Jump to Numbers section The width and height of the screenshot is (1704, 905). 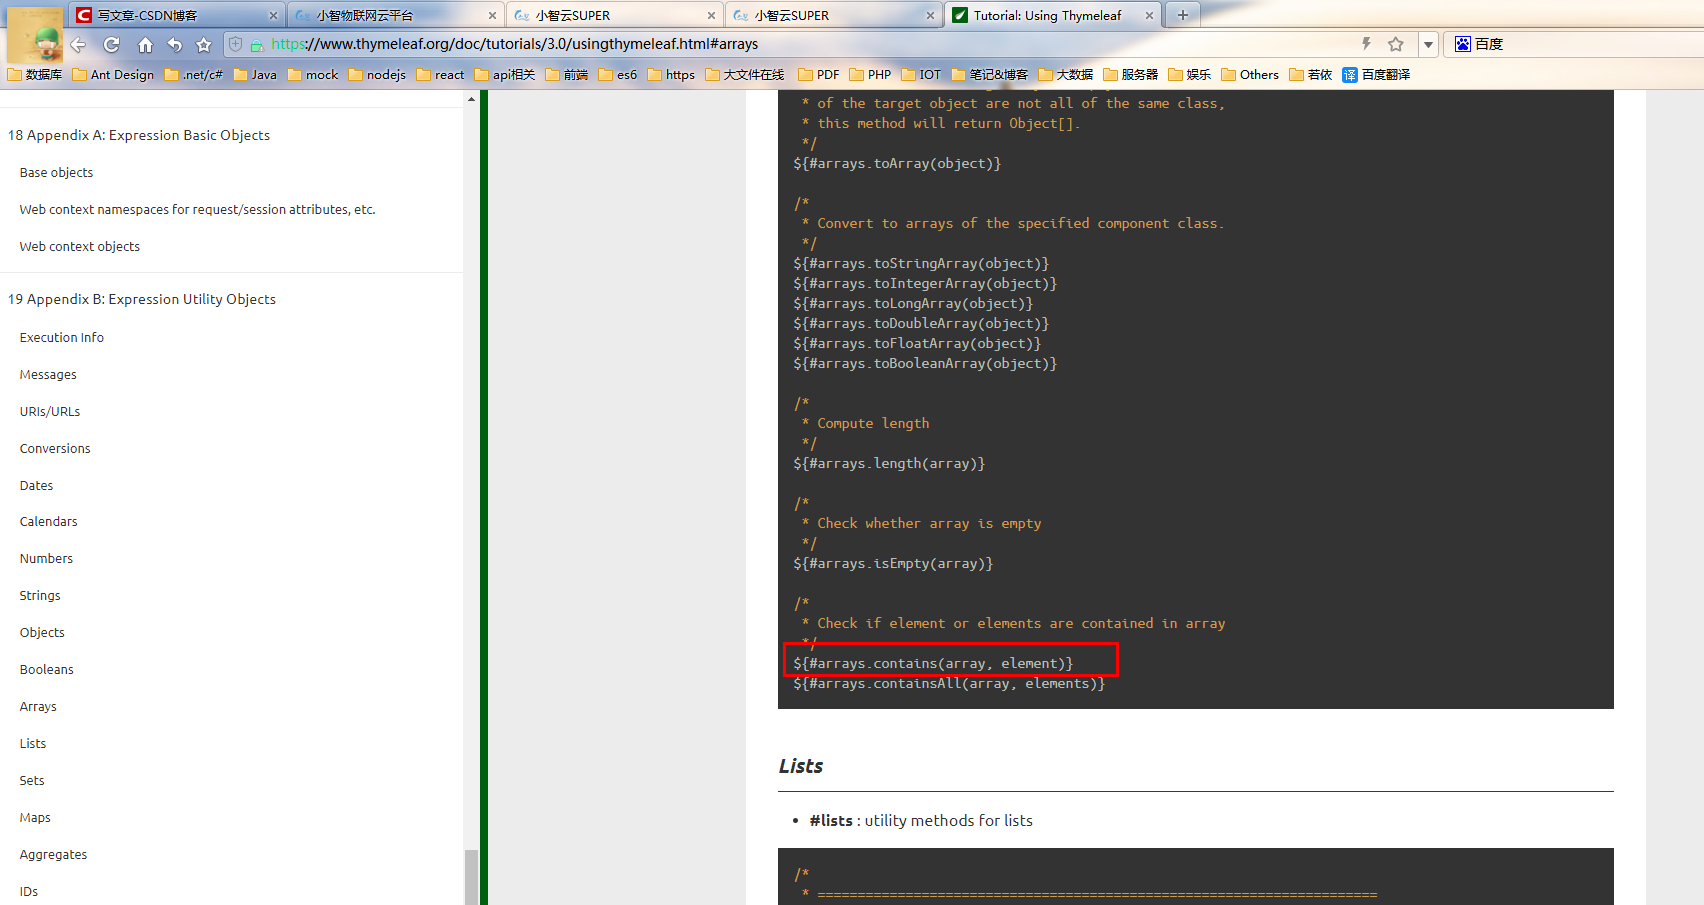click(46, 558)
